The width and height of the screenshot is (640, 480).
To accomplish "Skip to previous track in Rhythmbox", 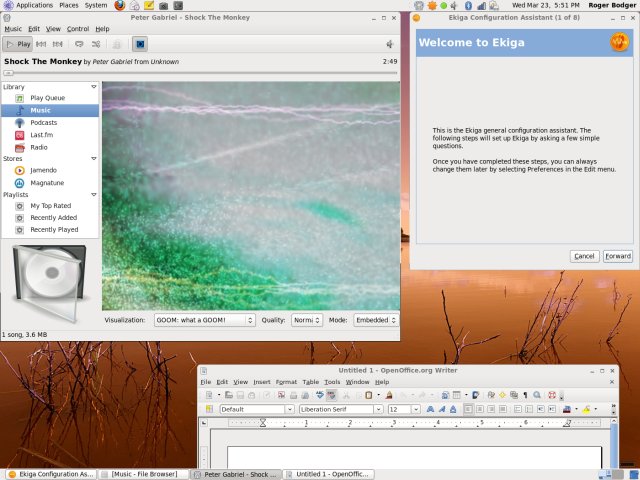I will tap(41, 44).
